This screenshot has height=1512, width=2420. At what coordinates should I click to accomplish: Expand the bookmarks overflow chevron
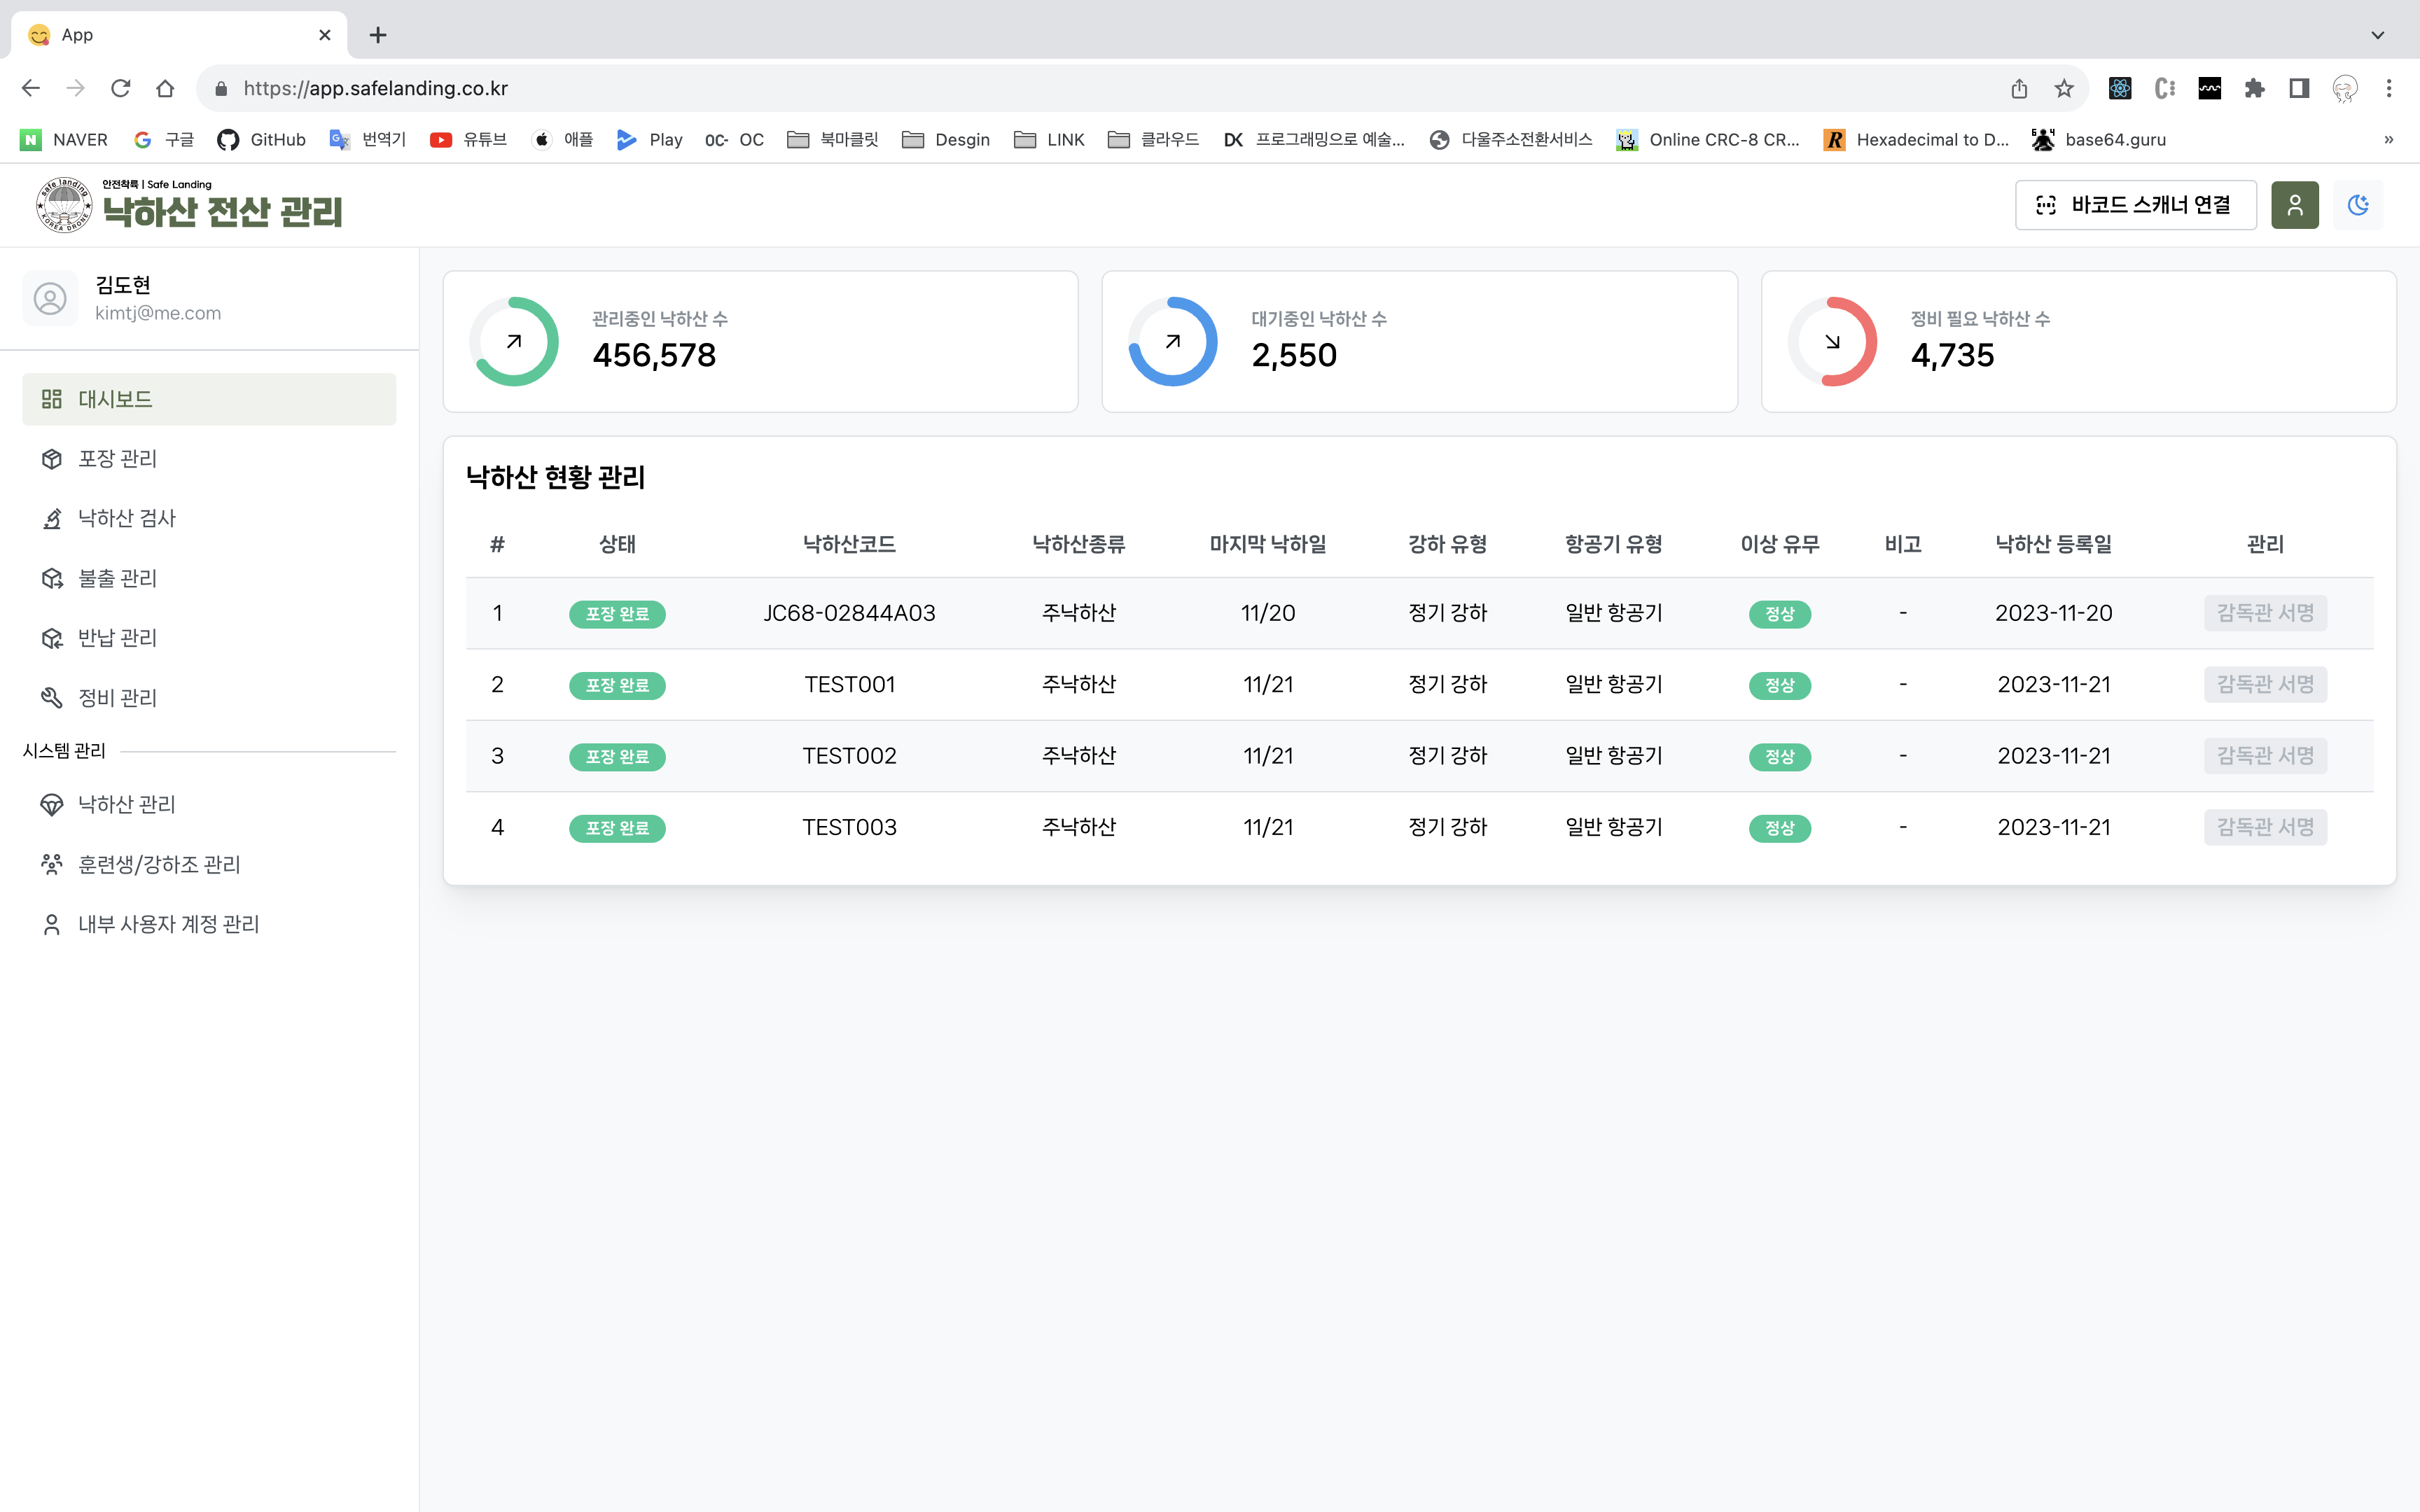(x=2388, y=140)
